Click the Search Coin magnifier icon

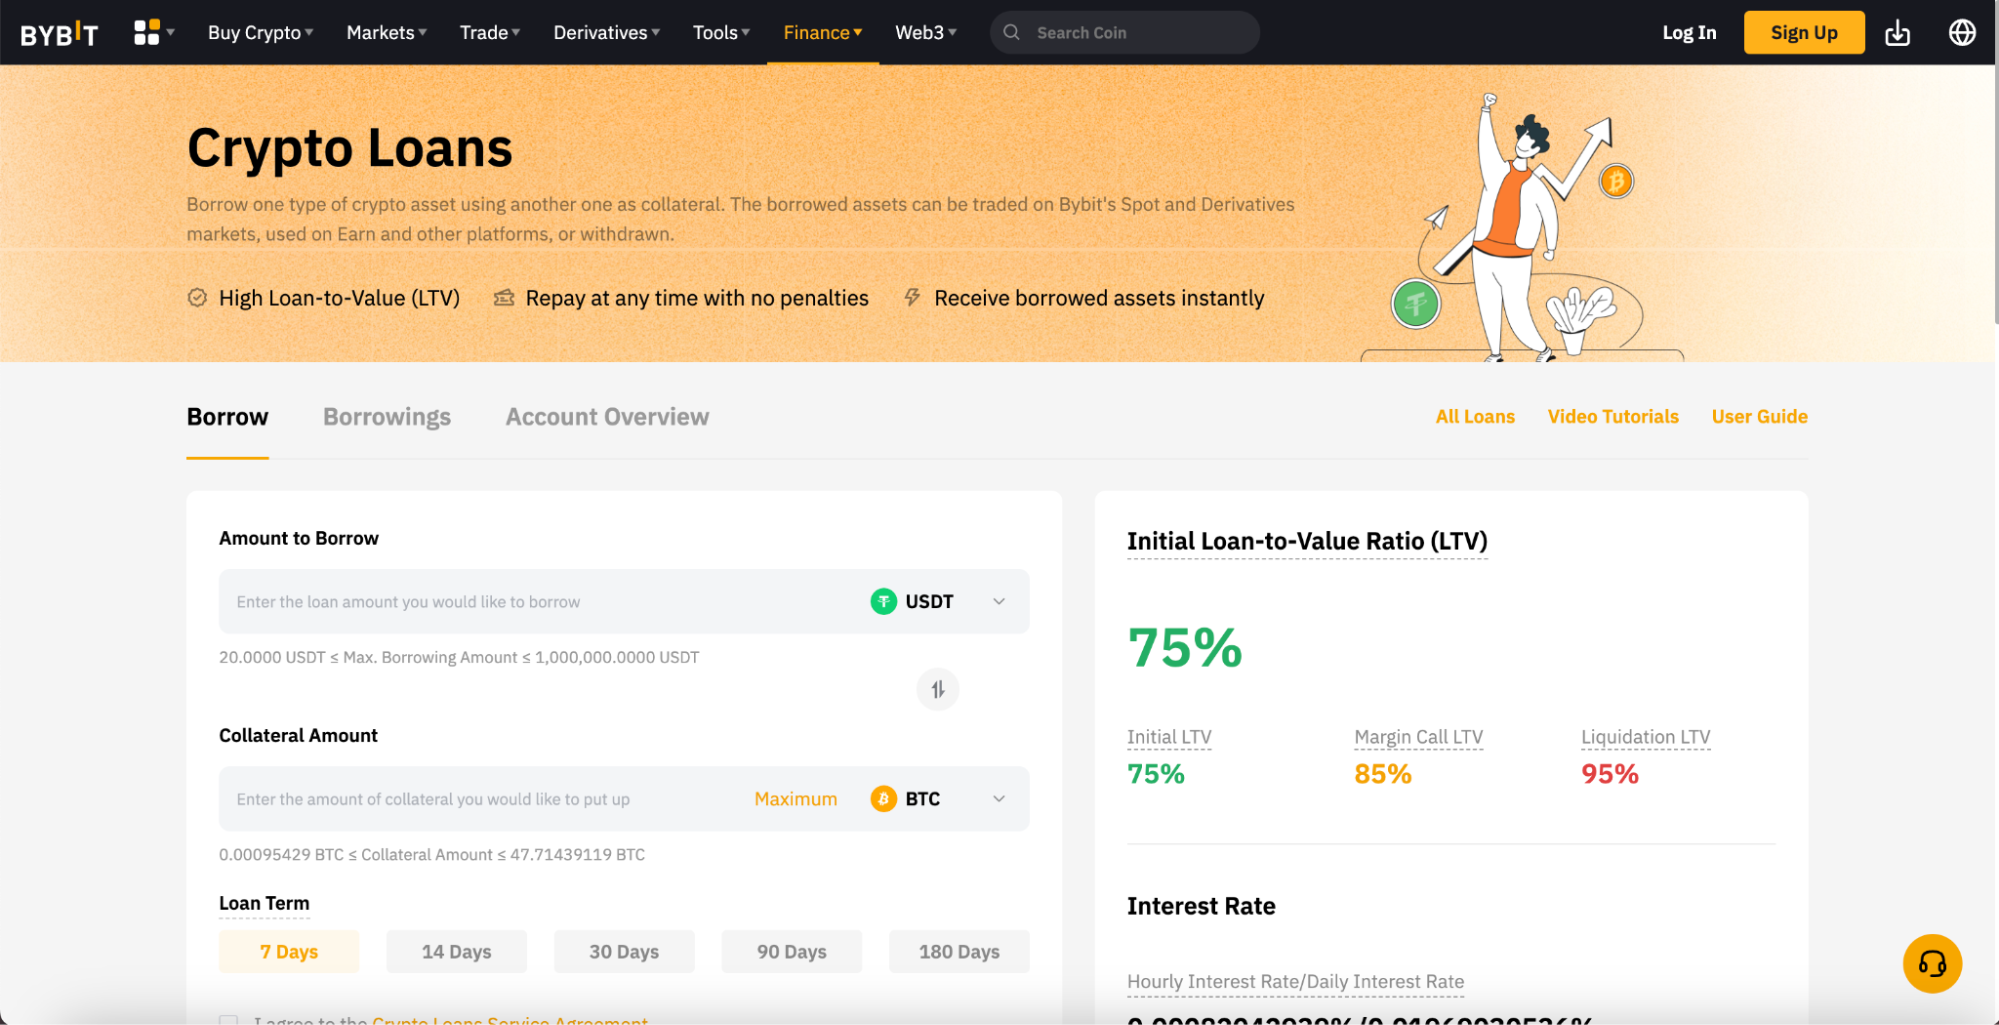tap(1011, 32)
